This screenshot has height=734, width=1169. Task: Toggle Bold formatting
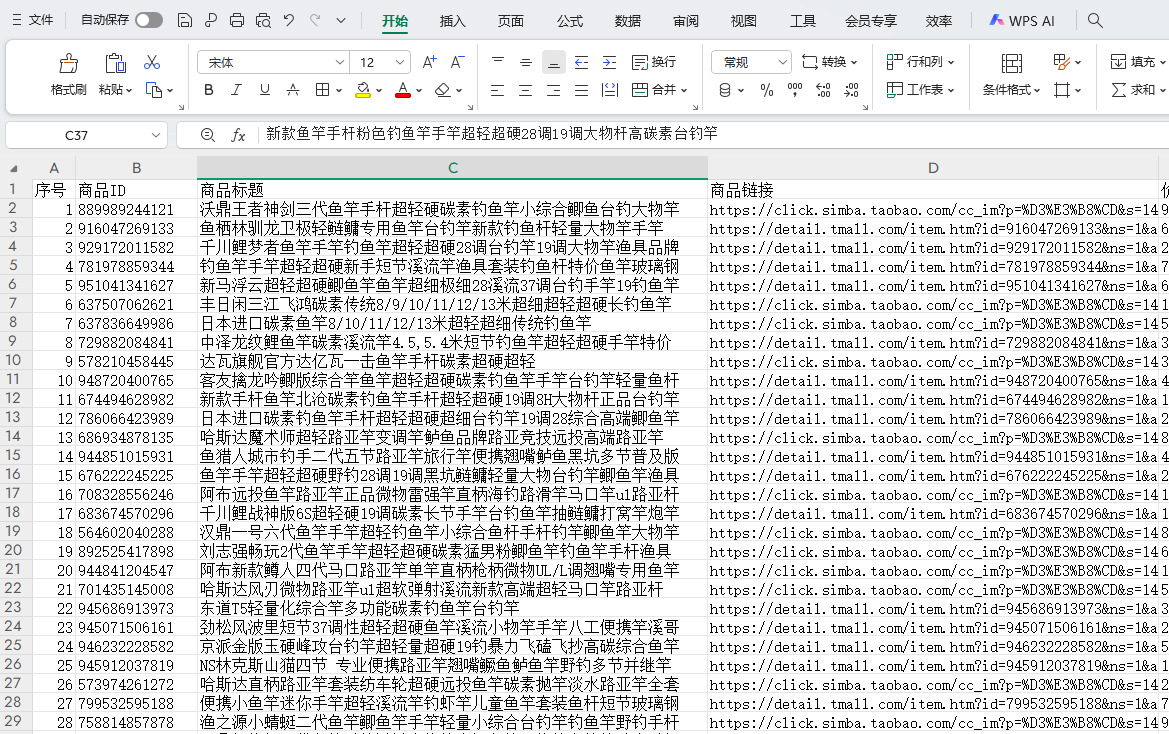(x=209, y=90)
